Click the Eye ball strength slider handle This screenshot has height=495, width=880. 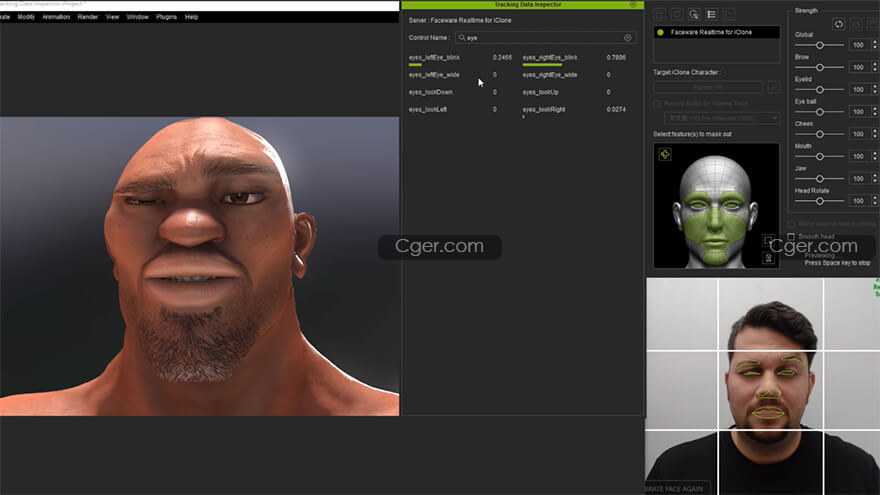pyautogui.click(x=820, y=112)
